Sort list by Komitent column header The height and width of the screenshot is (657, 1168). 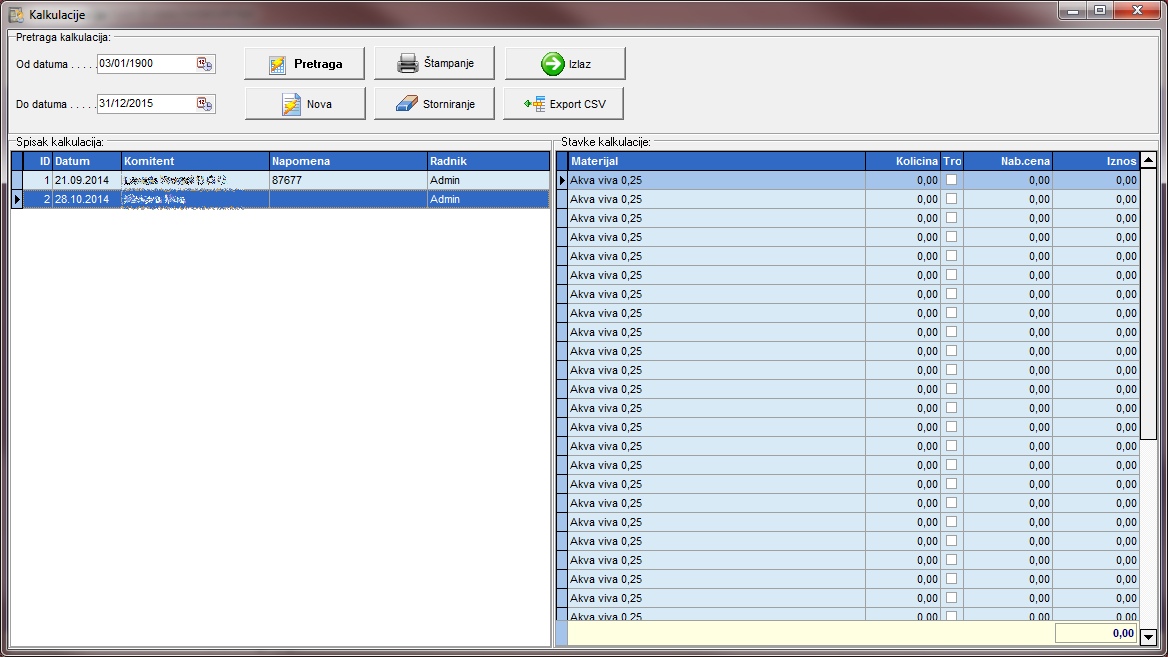[195, 161]
